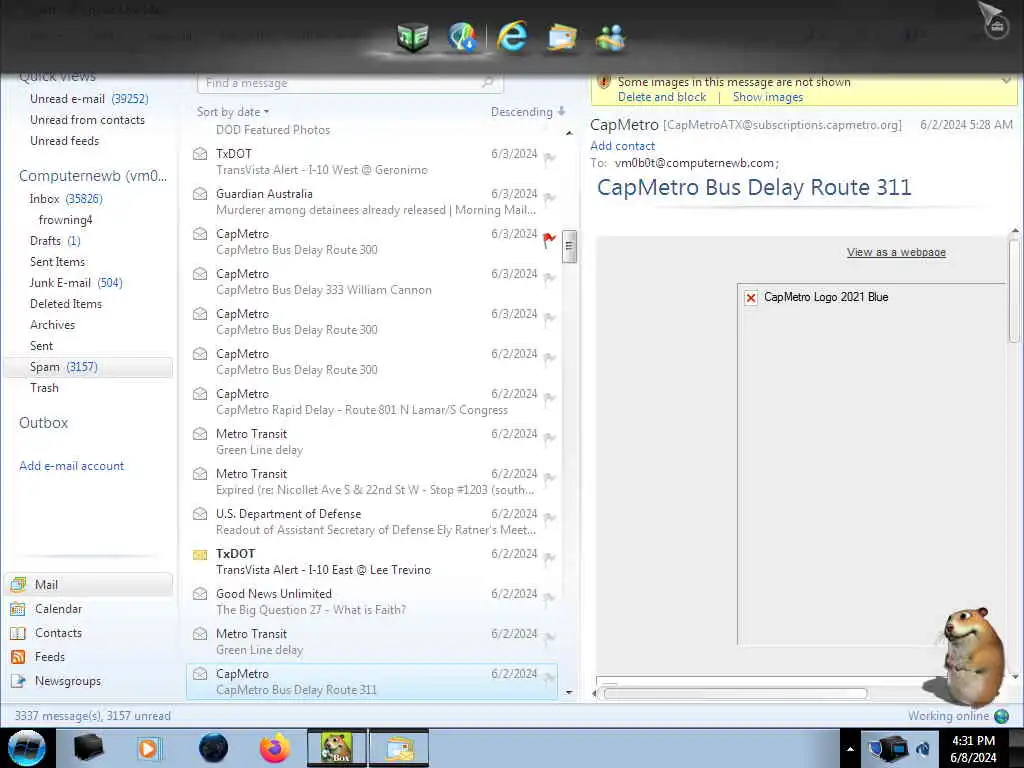Image resolution: width=1024 pixels, height=768 pixels.
Task: Open the media player taskbar icon
Action: tap(149, 748)
